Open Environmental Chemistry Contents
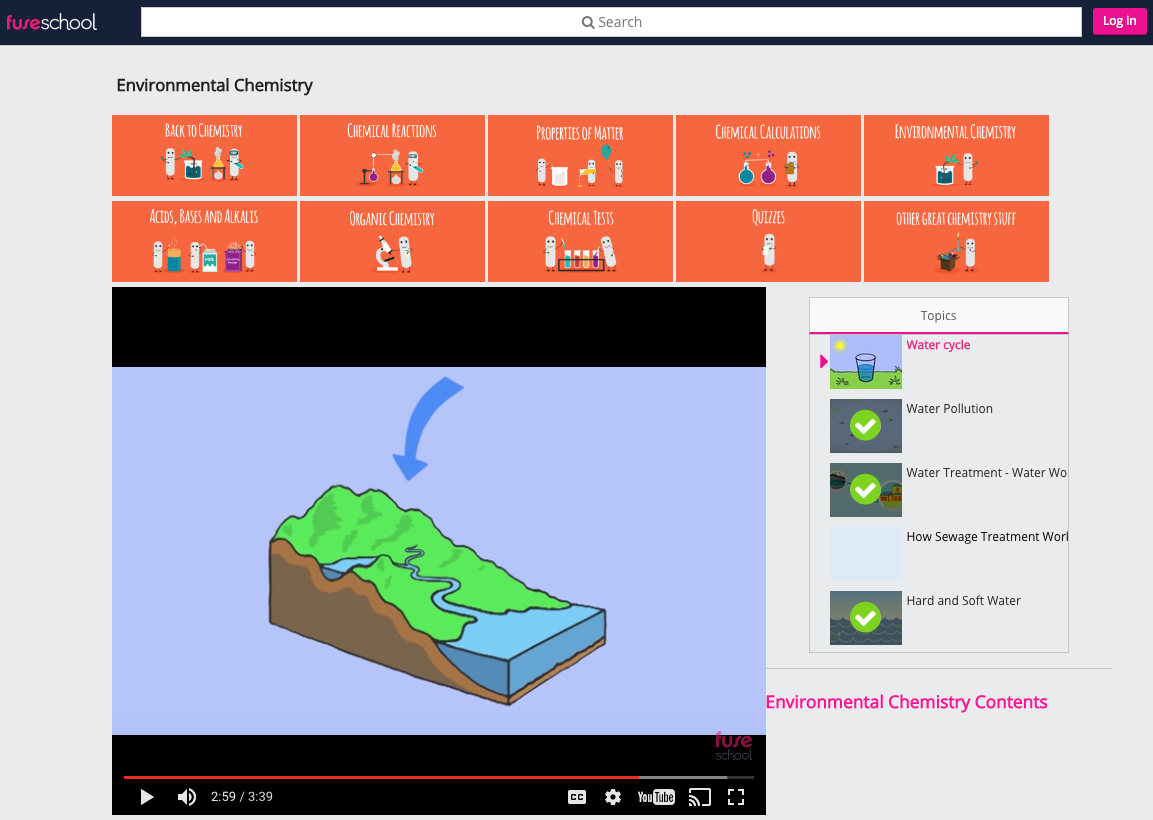1153x820 pixels. 907,702
